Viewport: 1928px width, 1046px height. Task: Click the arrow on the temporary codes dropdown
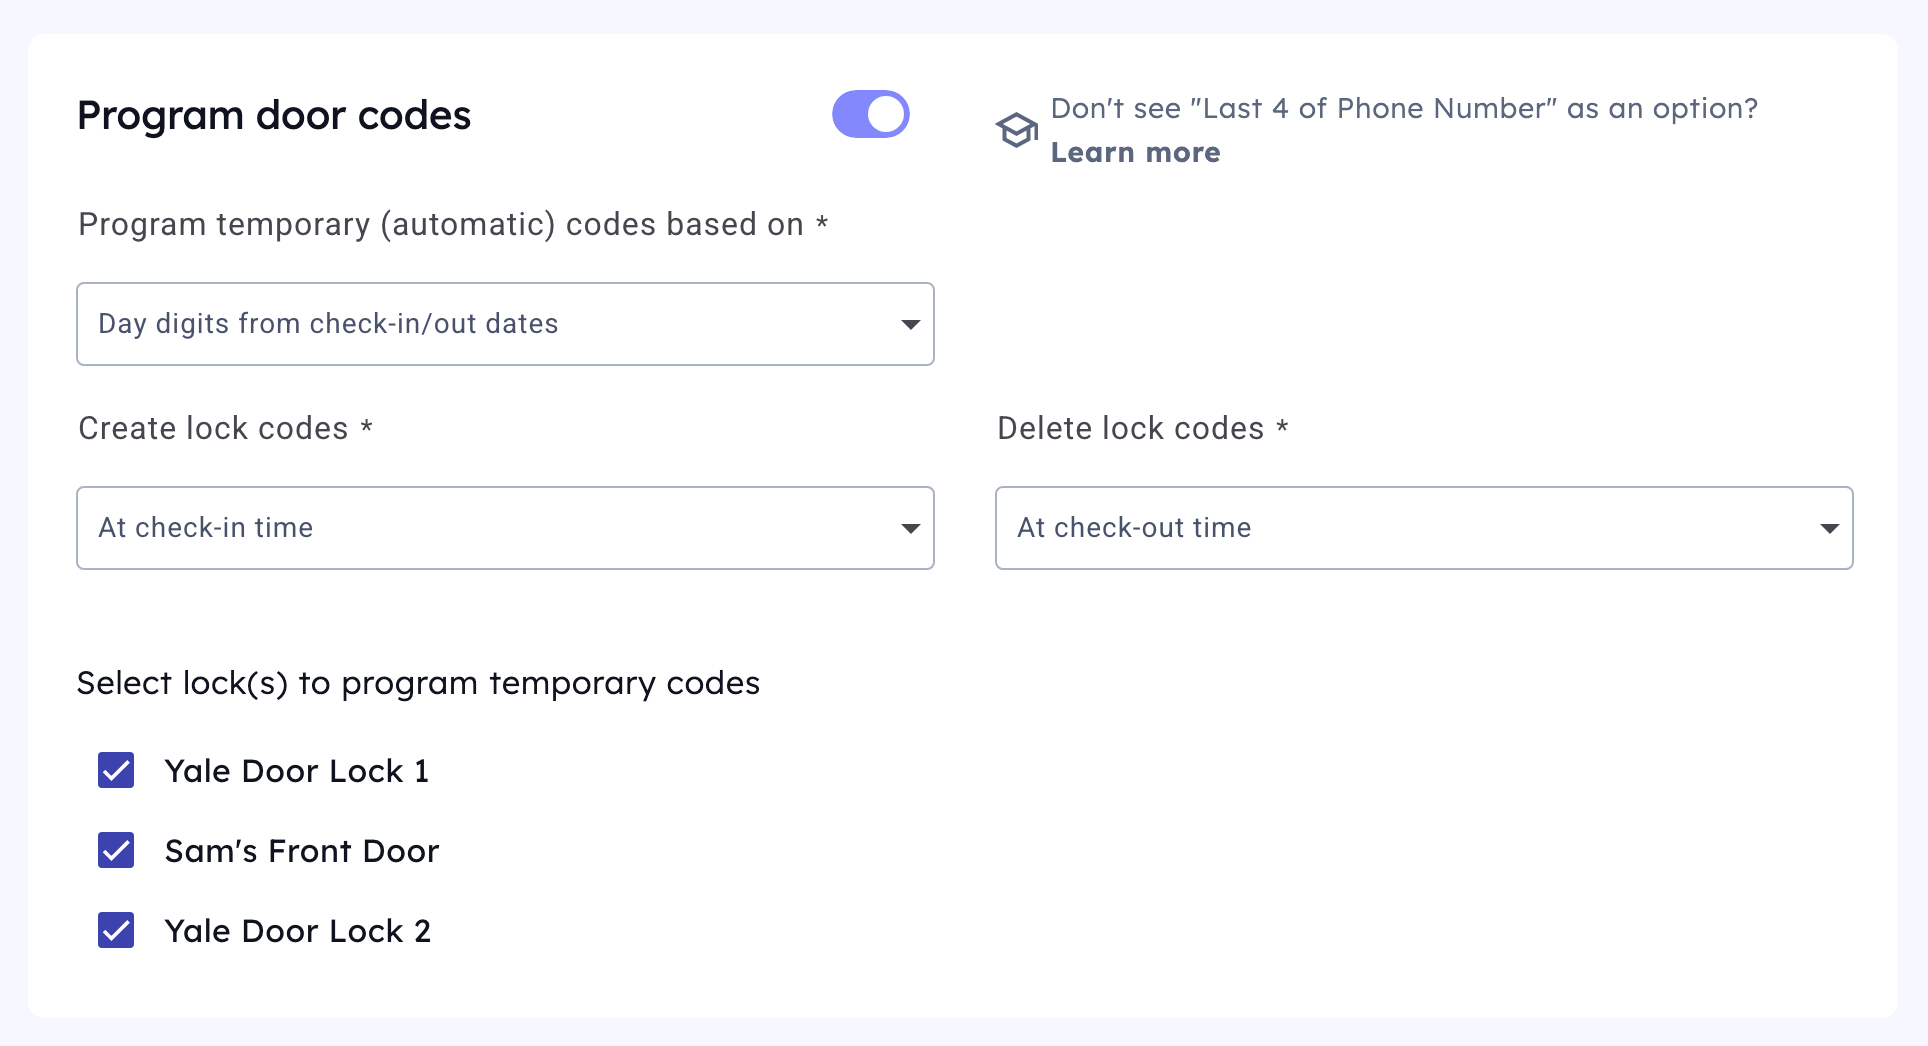click(910, 324)
